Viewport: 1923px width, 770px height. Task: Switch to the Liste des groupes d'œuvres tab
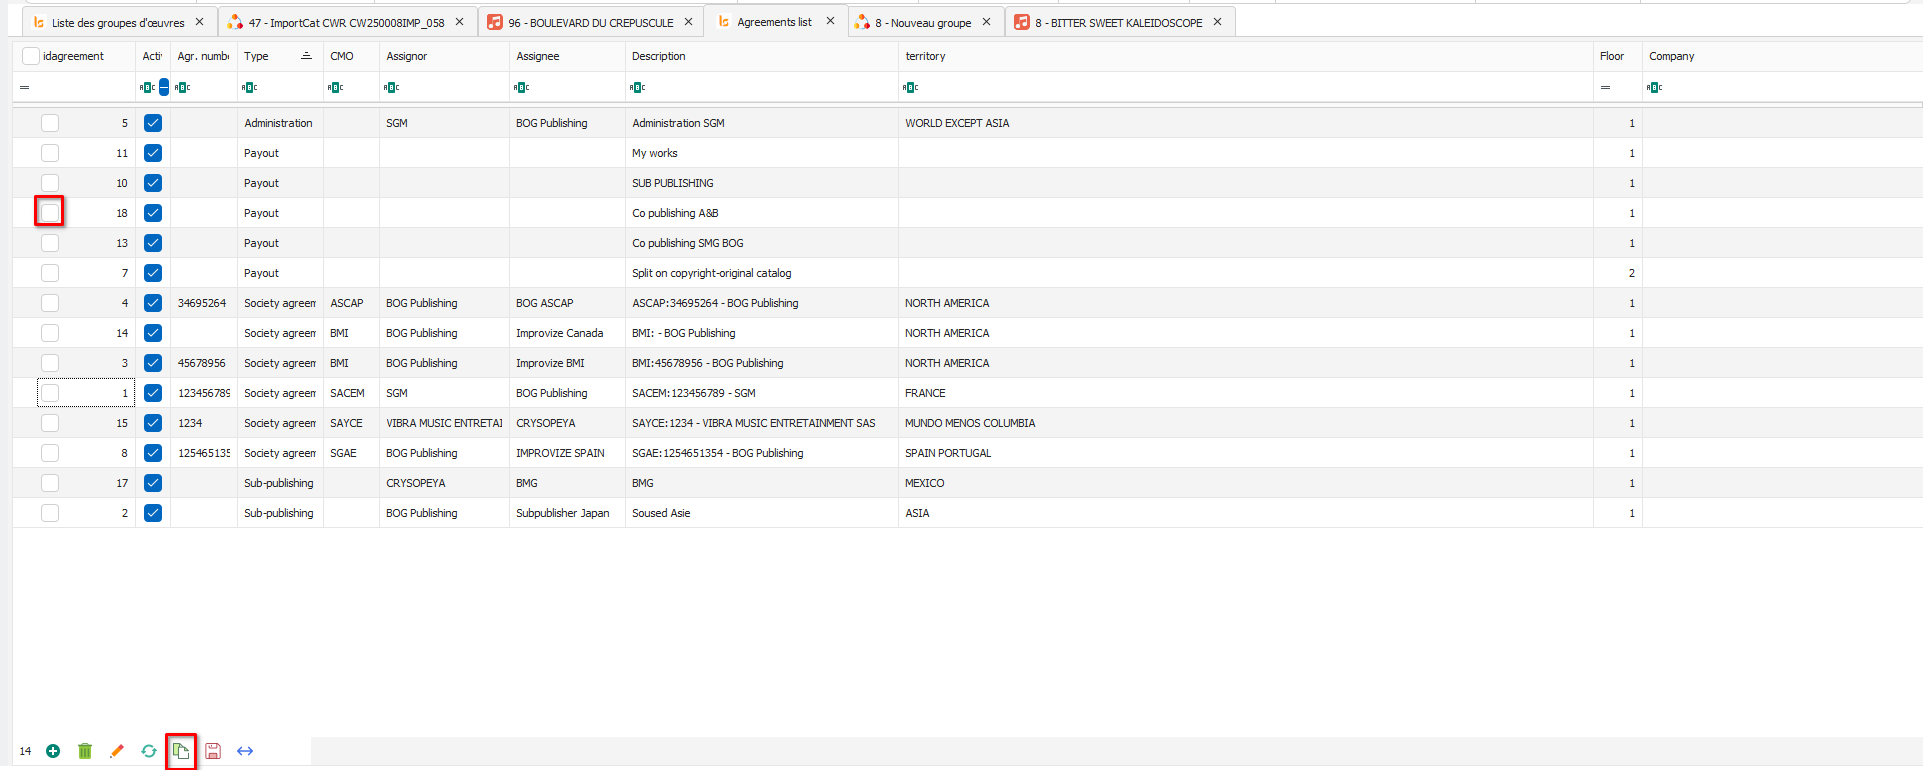117,22
